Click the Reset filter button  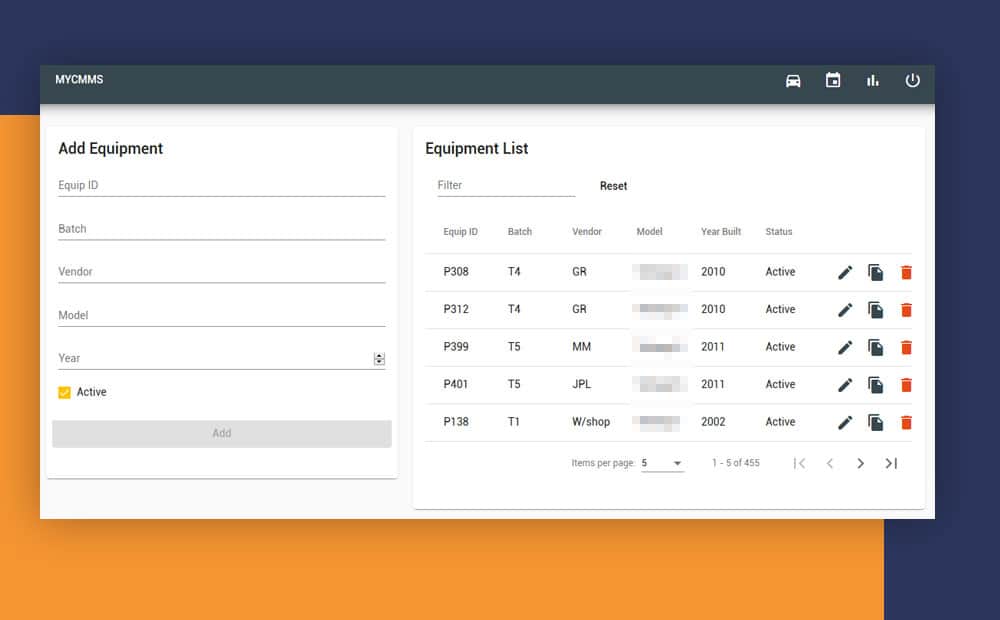coord(614,186)
